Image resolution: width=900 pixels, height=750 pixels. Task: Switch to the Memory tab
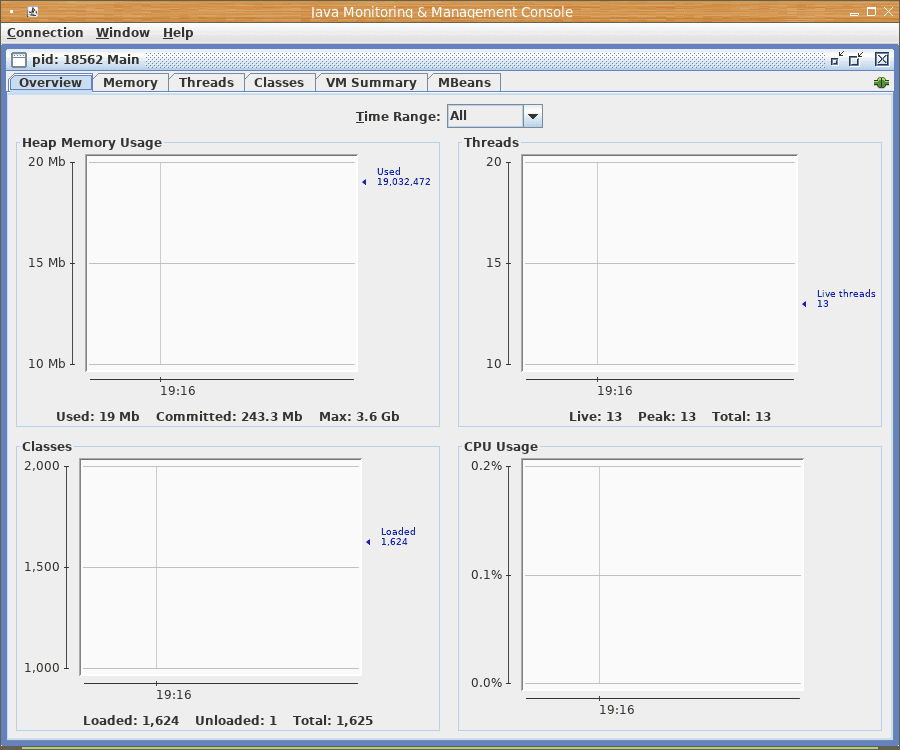tap(130, 83)
